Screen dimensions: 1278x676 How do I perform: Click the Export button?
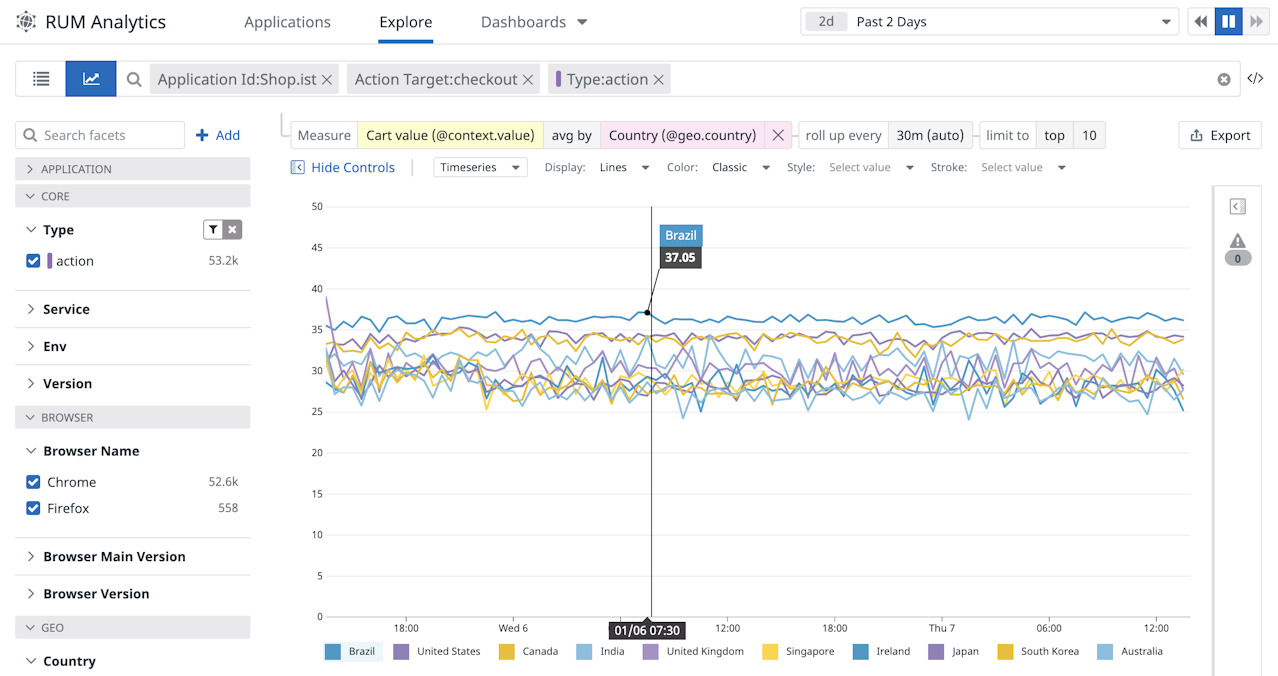1220,135
